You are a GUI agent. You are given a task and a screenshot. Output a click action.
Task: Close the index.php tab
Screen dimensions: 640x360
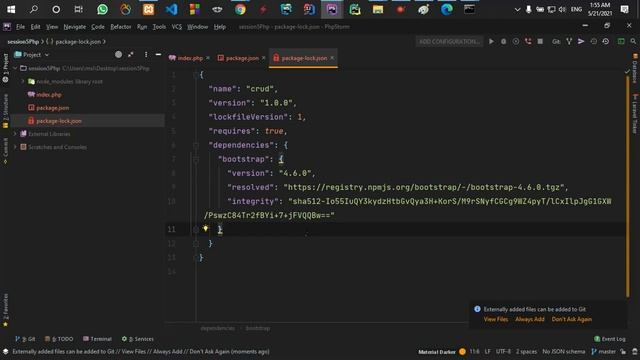pos(208,58)
